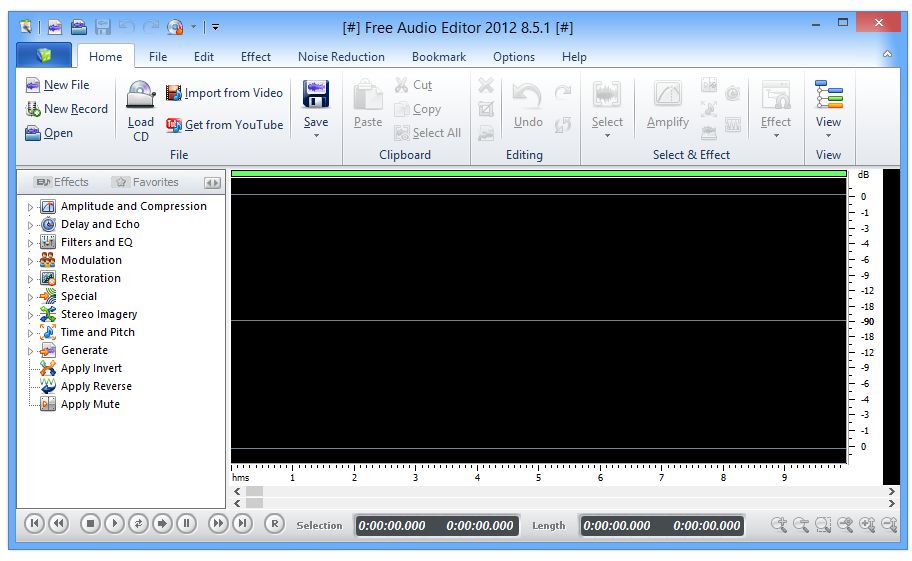This screenshot has width=912, height=561.
Task: Open the Effect dropdown arrow
Action: pyautogui.click(x=776, y=135)
